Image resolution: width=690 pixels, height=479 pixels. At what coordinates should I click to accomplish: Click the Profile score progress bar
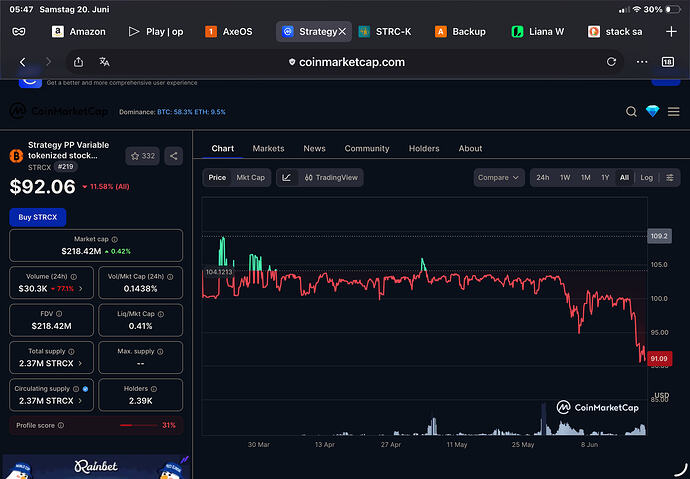point(139,425)
